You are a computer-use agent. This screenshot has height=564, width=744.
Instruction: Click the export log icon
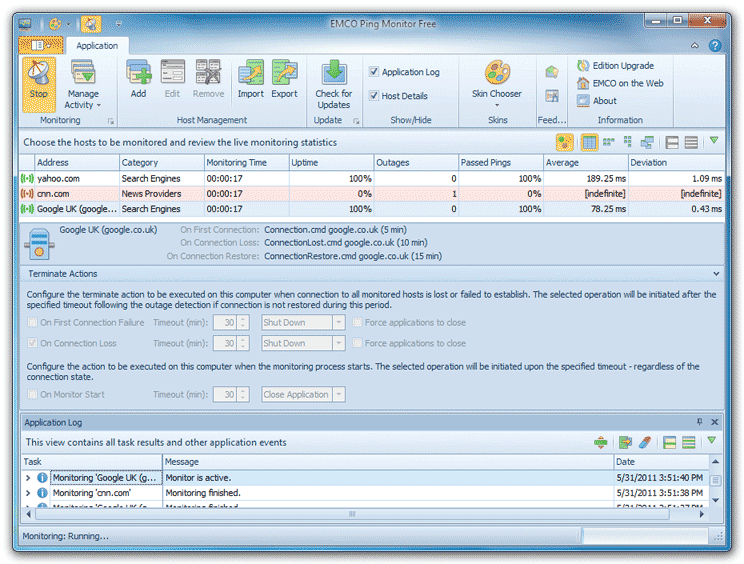coord(625,443)
